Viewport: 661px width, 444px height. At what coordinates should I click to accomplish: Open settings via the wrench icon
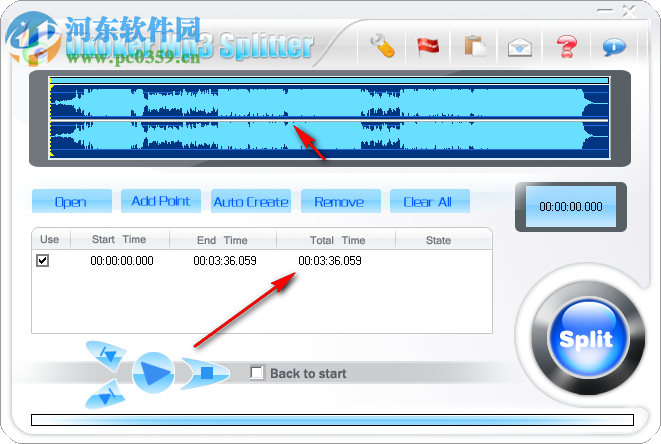(383, 46)
